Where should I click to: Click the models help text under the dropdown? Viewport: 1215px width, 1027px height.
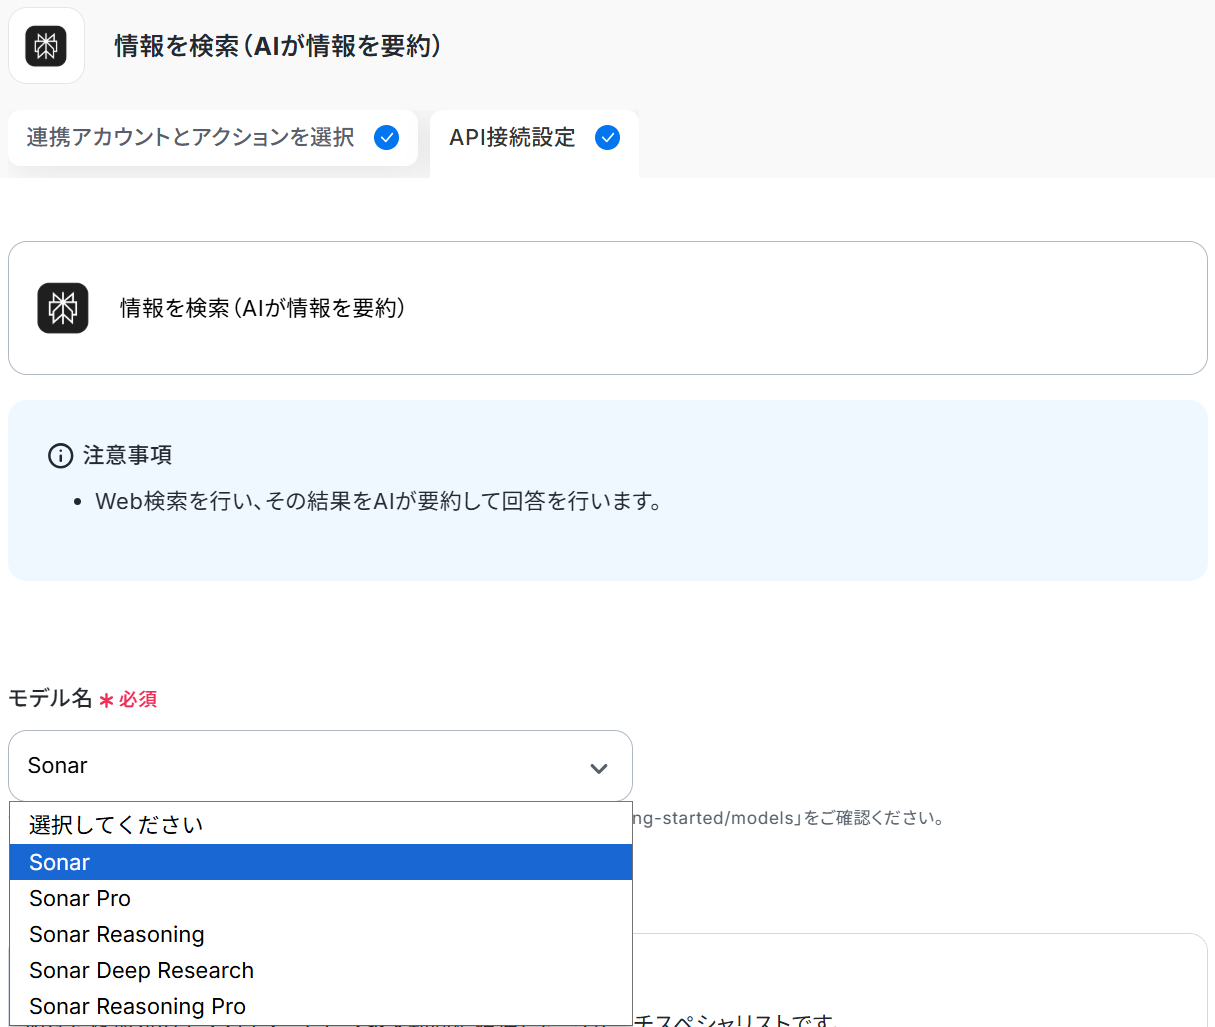(x=789, y=818)
